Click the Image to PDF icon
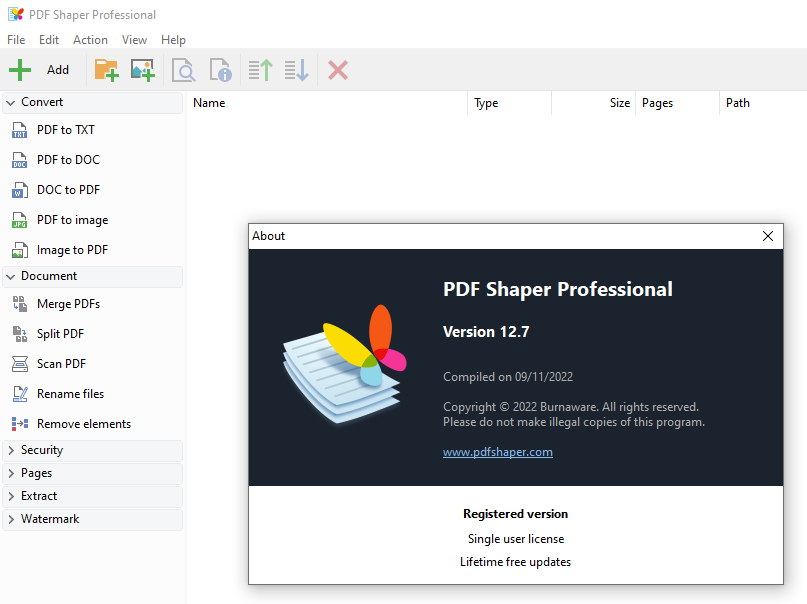Screen dimensions: 807x604 point(20,250)
